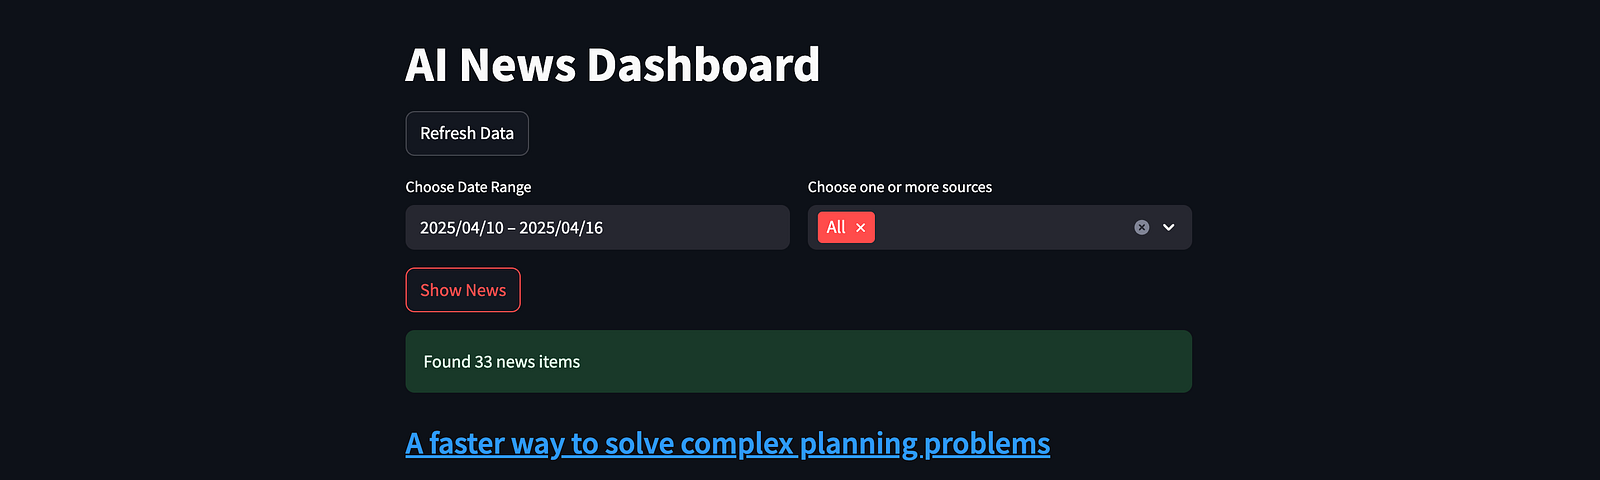The width and height of the screenshot is (1600, 480).
Task: Click the 'Choose Date Range' label
Action: pyautogui.click(x=468, y=187)
